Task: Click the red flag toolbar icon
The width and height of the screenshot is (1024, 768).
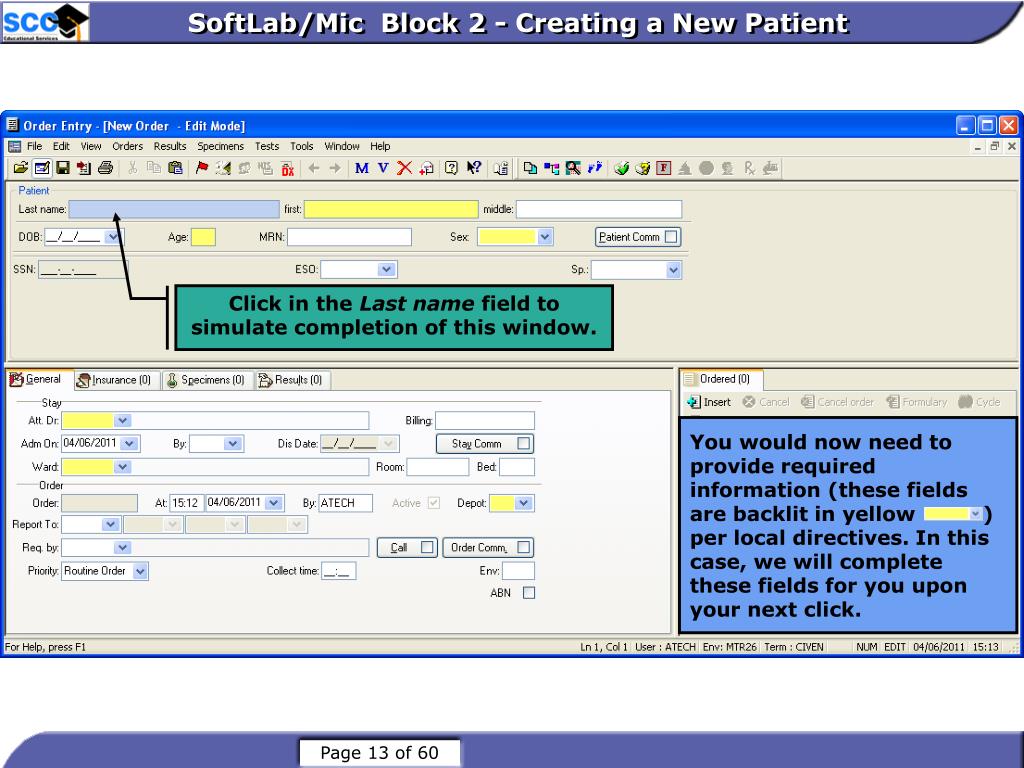Action: pos(201,169)
